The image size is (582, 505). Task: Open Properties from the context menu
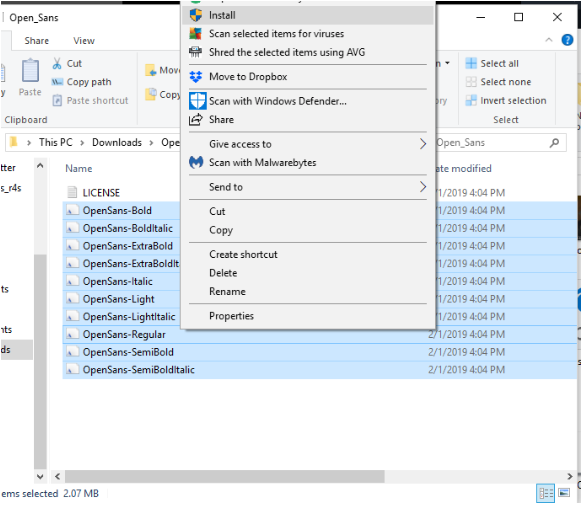click(308, 316)
